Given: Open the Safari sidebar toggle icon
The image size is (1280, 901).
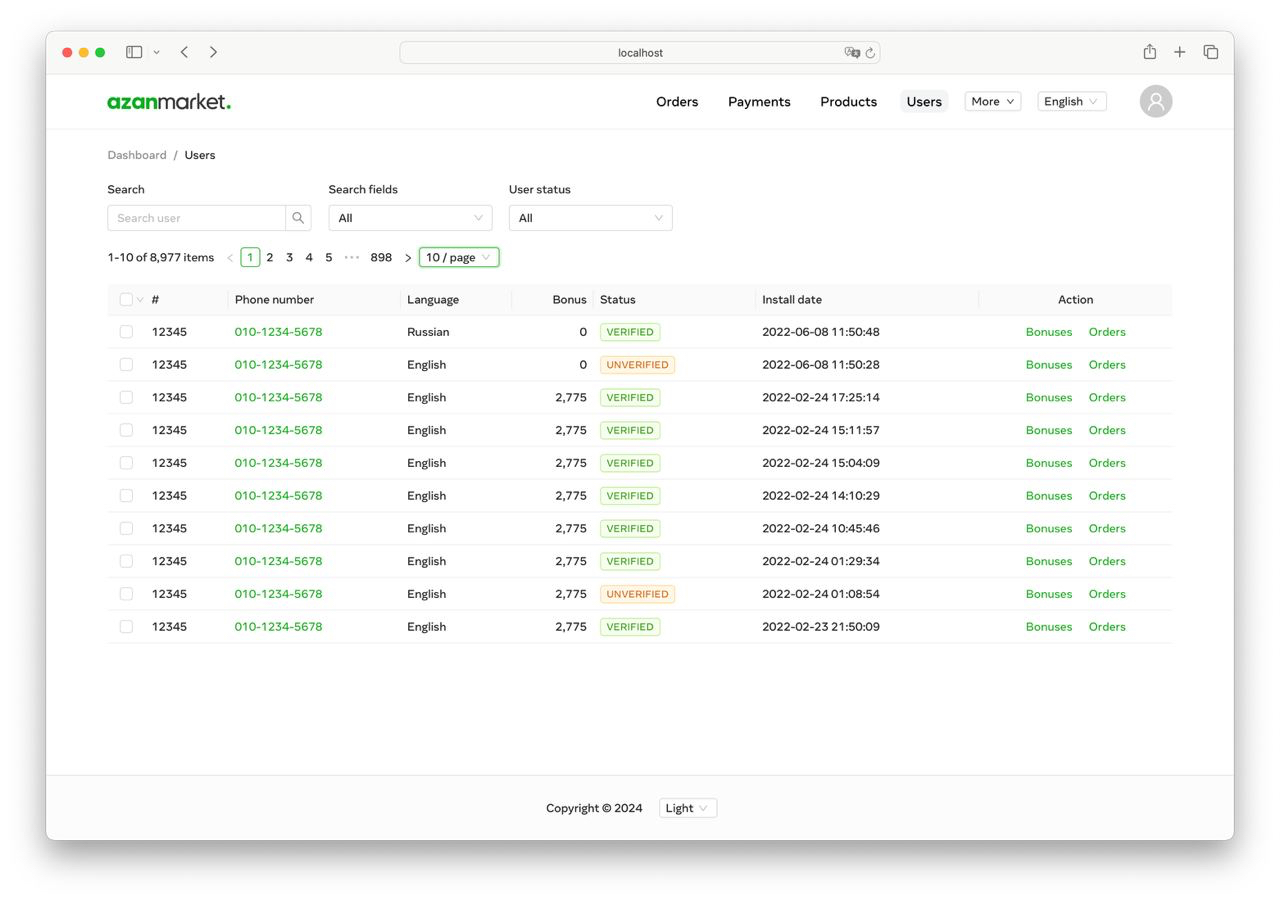Looking at the screenshot, I should coord(134,51).
